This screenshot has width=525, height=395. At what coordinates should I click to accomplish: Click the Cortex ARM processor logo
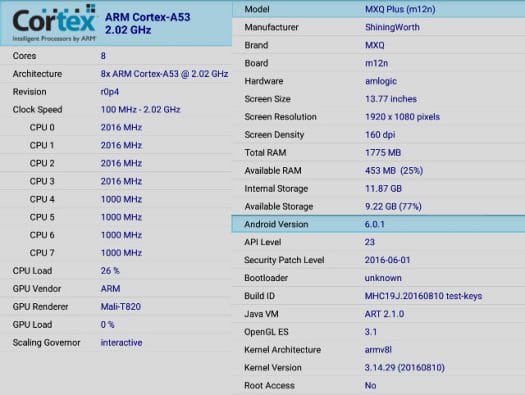click(x=55, y=23)
